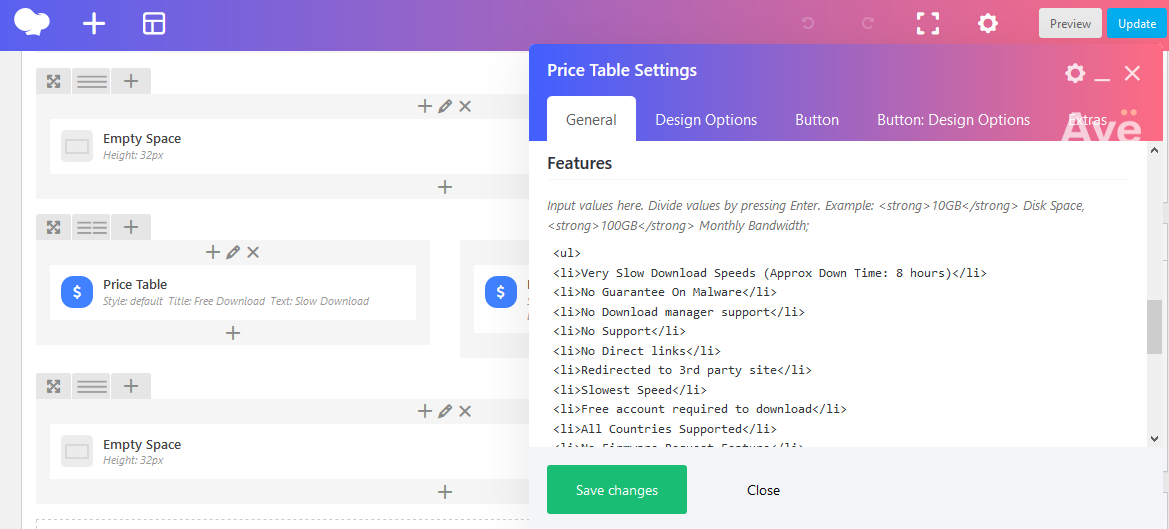
Task: Click the cloud logo icon in top bar
Action: (32, 22)
